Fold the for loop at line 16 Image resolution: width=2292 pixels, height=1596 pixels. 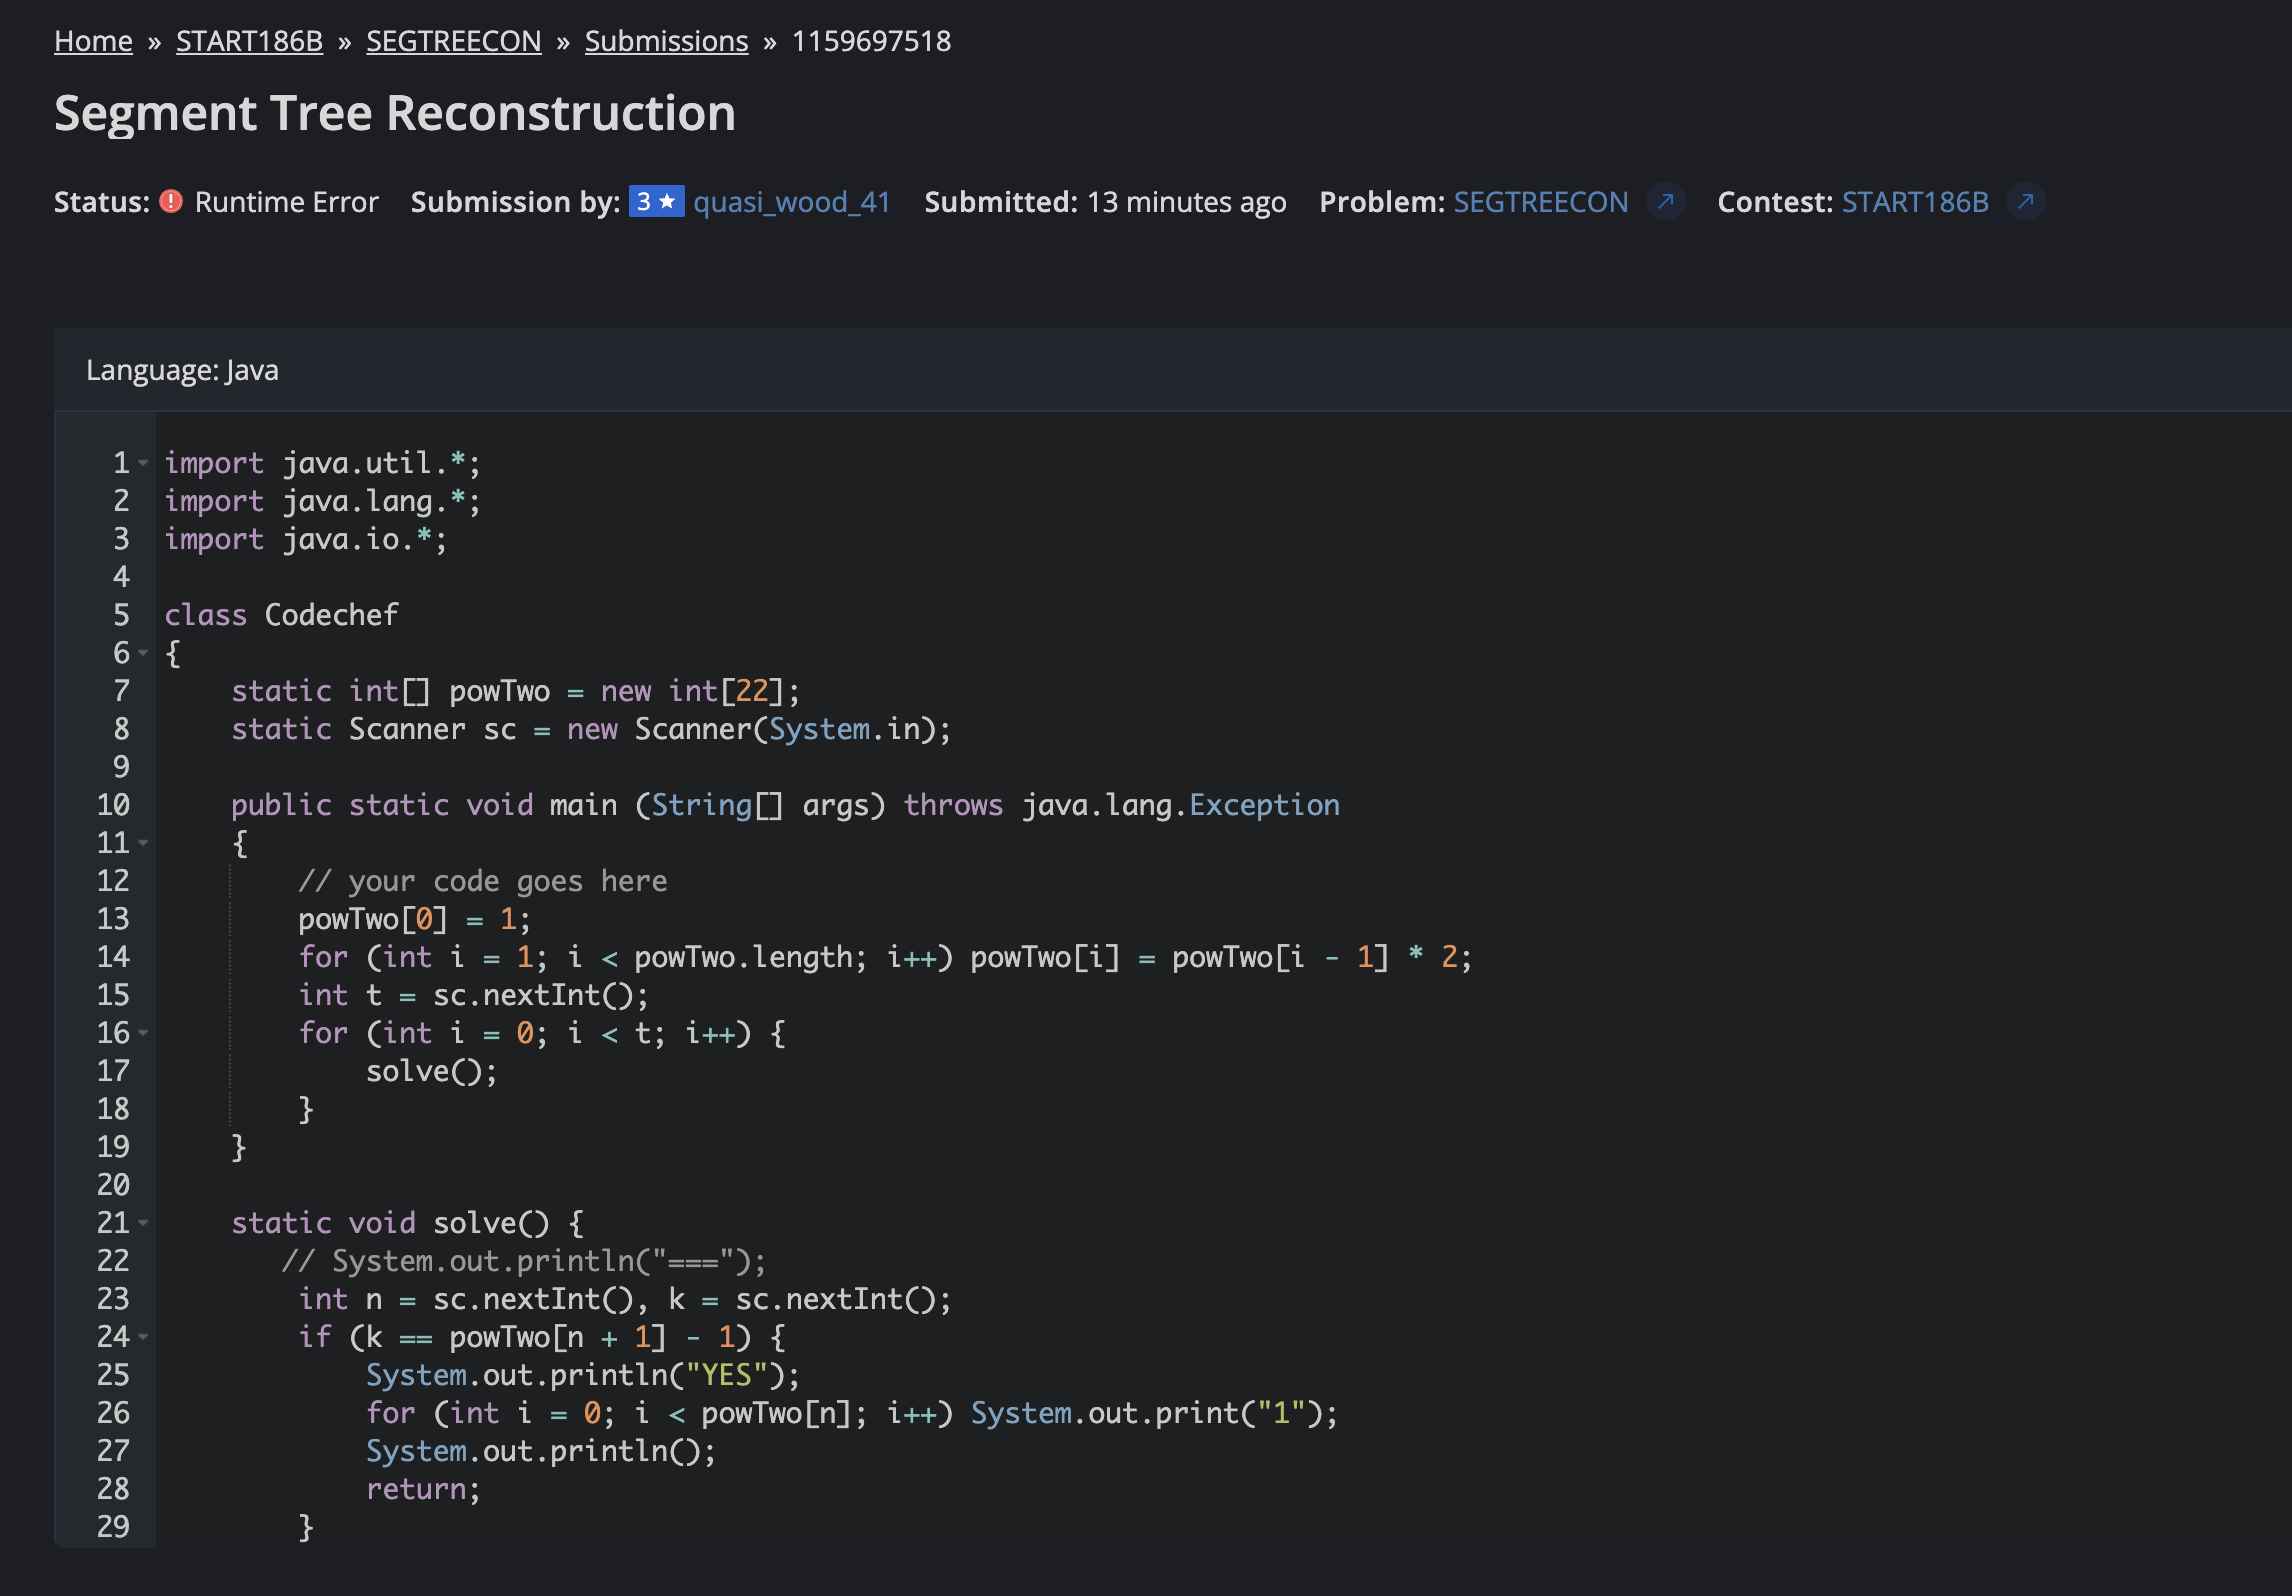(x=144, y=1033)
